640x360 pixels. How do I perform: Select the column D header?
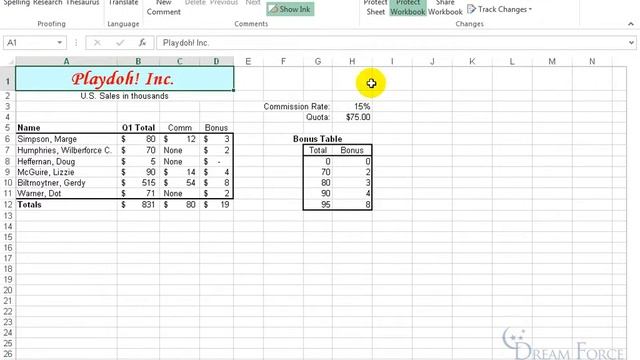(216, 61)
